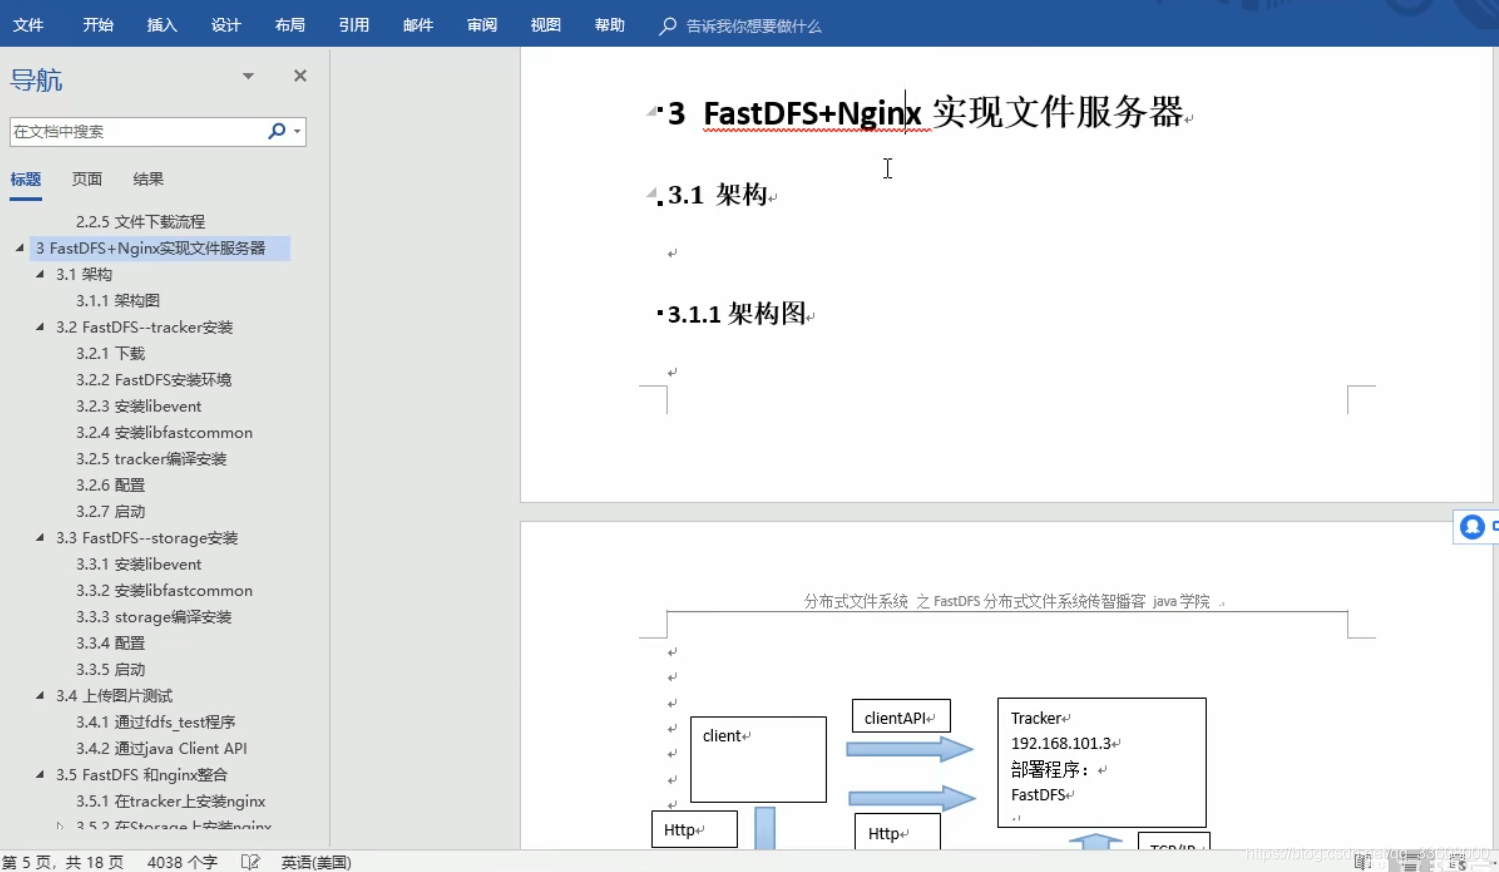This screenshot has width=1499, height=872.
Task: Go to heading '3.4.1 通过fdfs_test程序'
Action: click(x=155, y=722)
